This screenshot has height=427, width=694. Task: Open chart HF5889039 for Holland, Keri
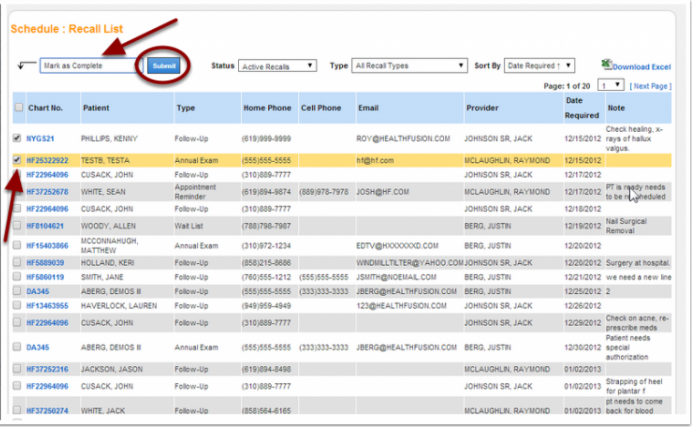45,262
